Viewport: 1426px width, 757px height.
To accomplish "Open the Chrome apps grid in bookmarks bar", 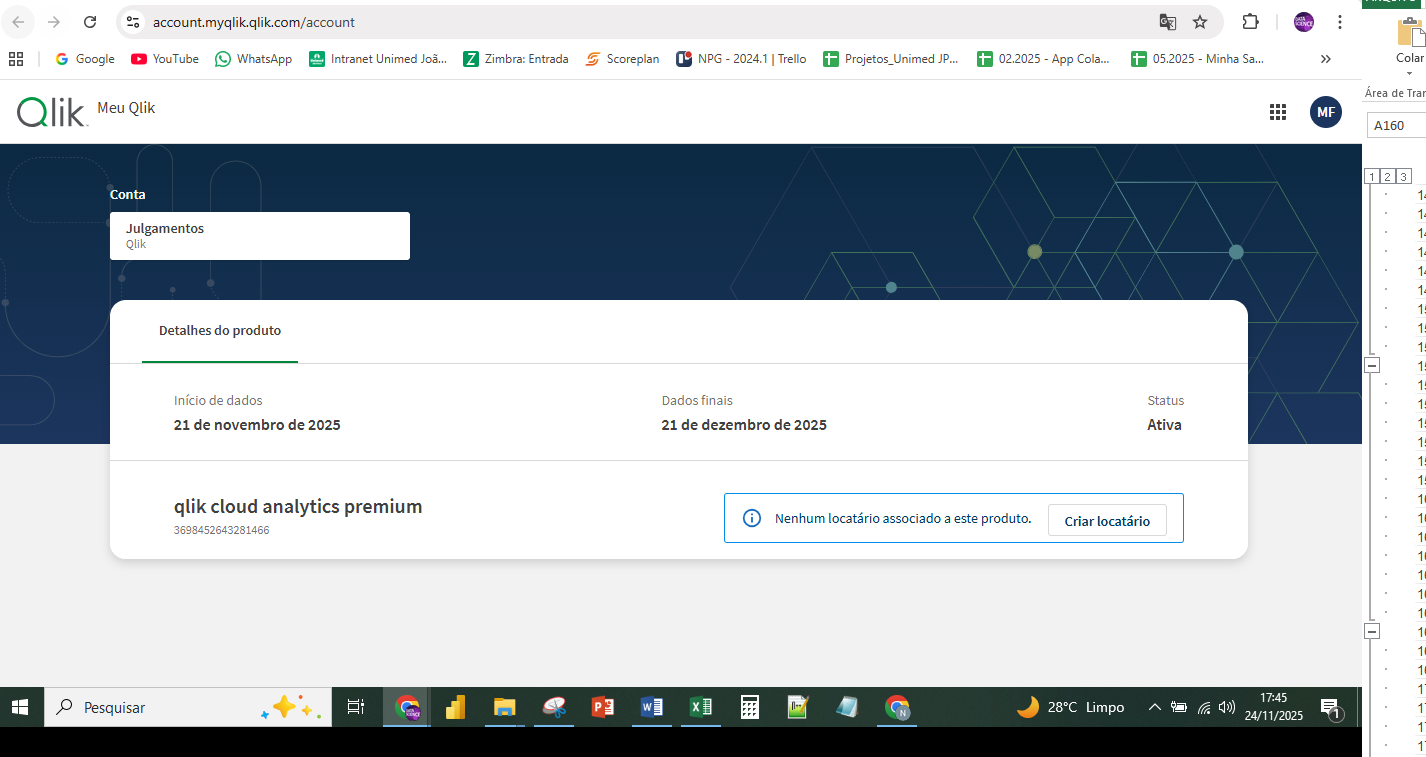I will point(16,59).
